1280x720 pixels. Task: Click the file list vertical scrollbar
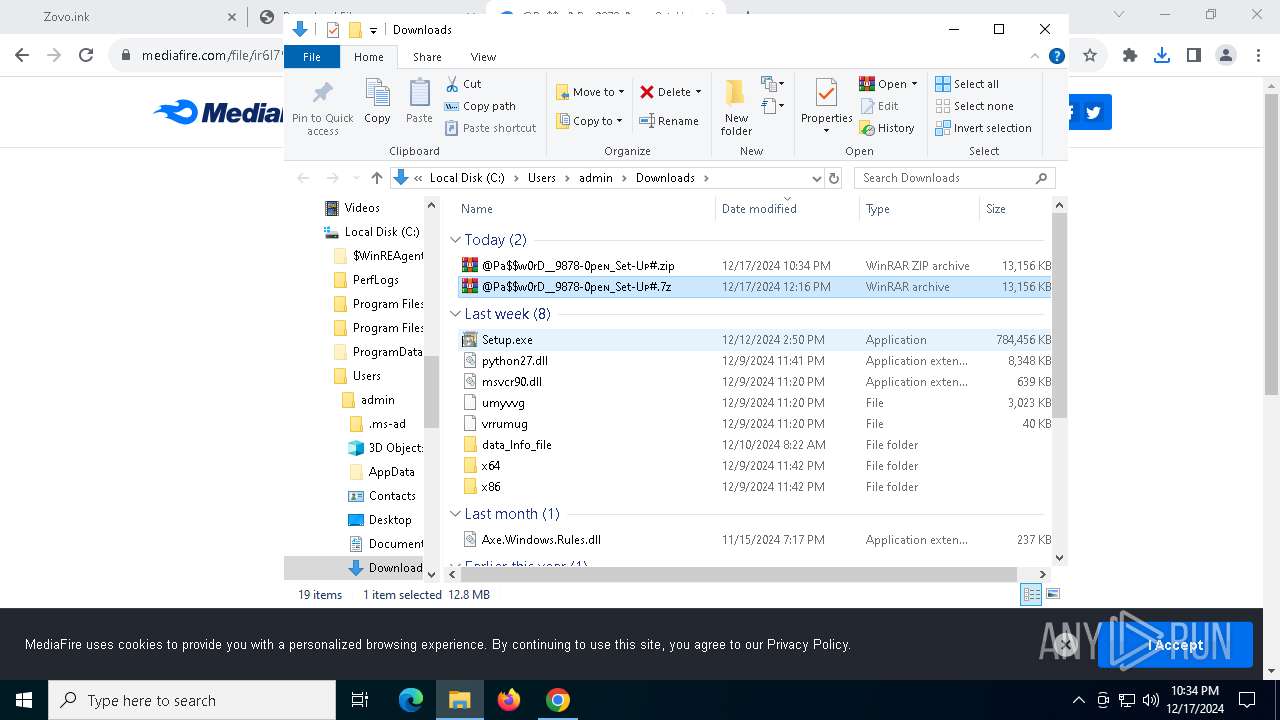1060,315
